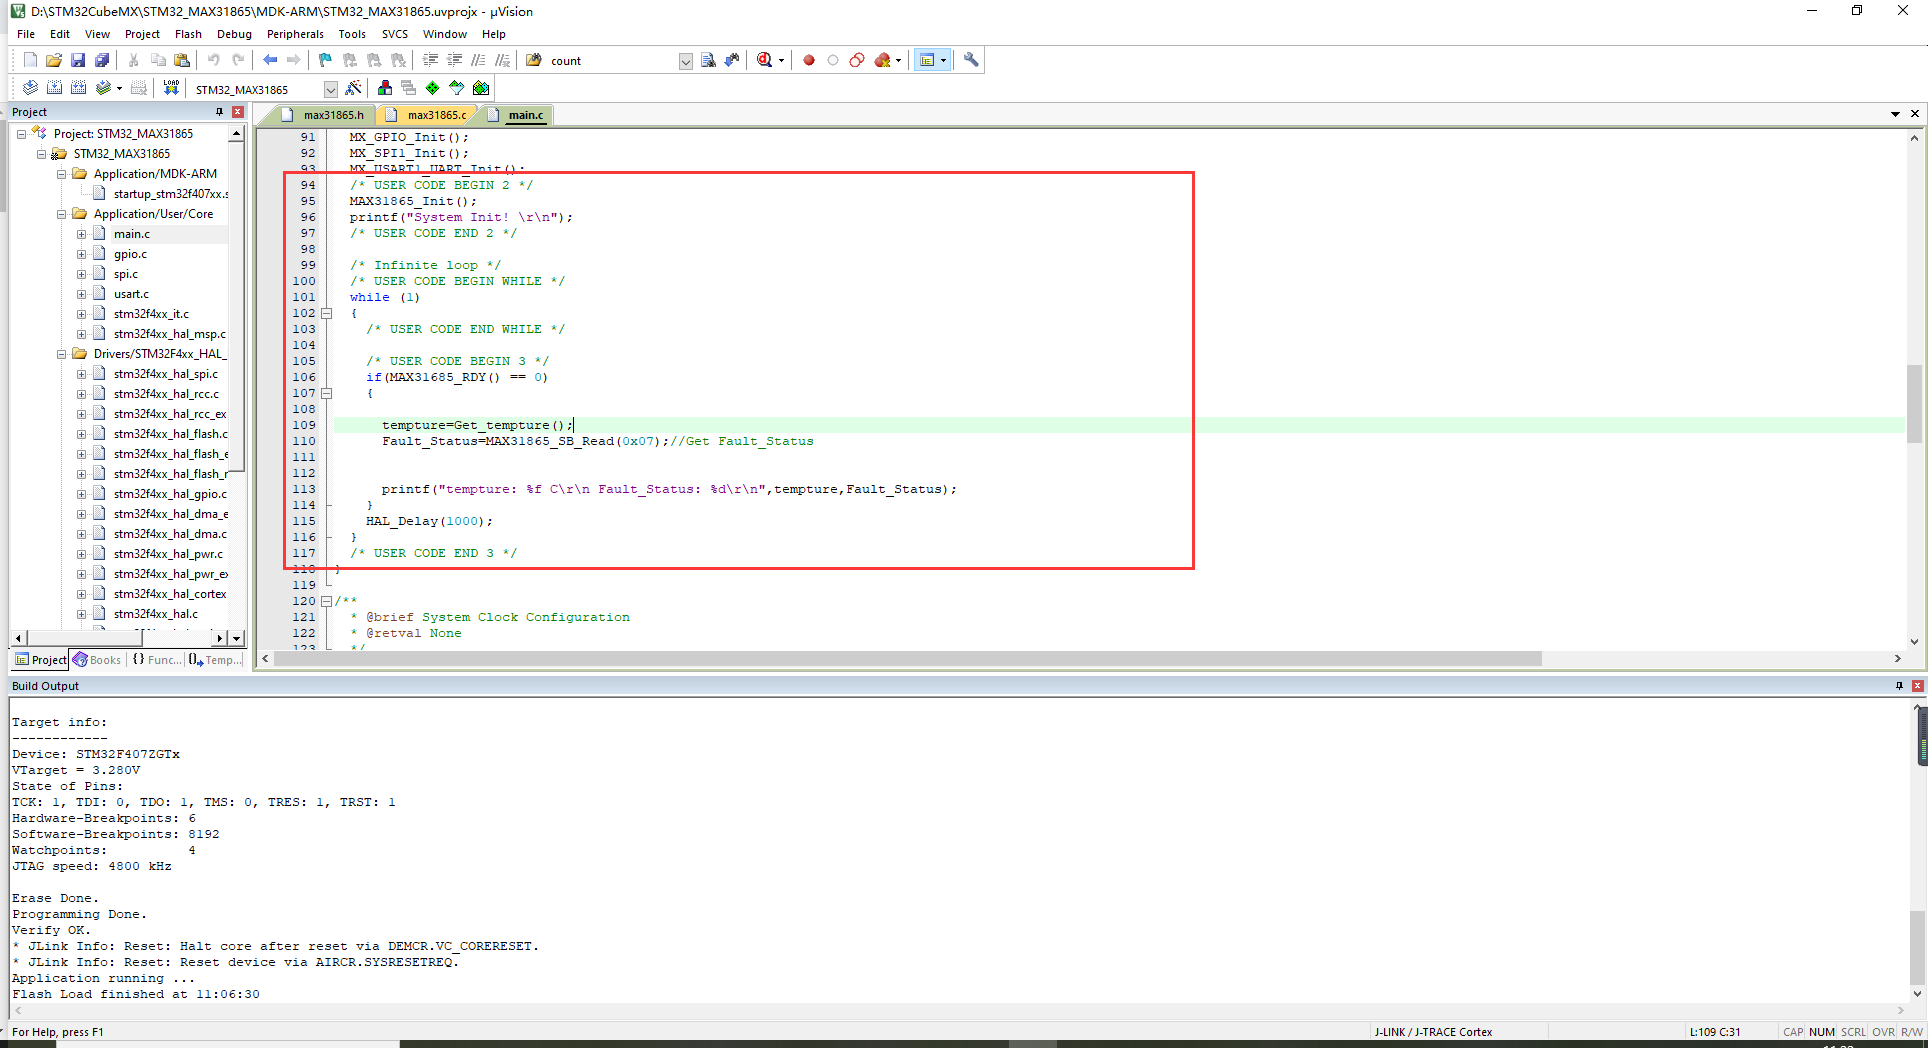1928x1048 pixels.
Task: Close the Build Output panel
Action: point(1917,686)
